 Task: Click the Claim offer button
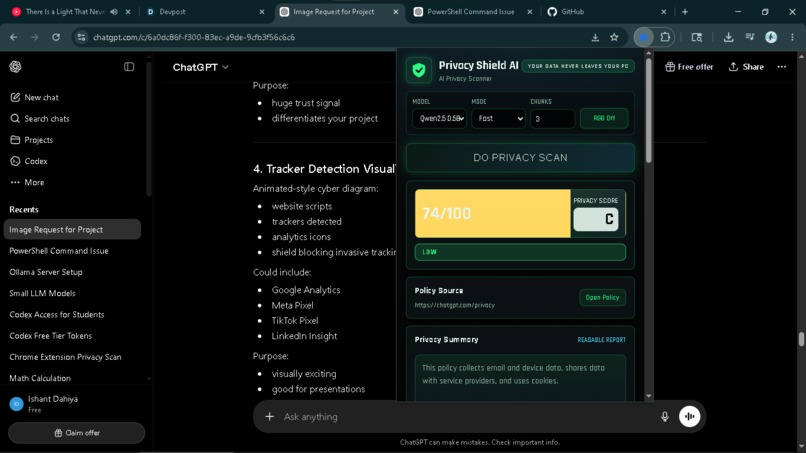coord(77,433)
